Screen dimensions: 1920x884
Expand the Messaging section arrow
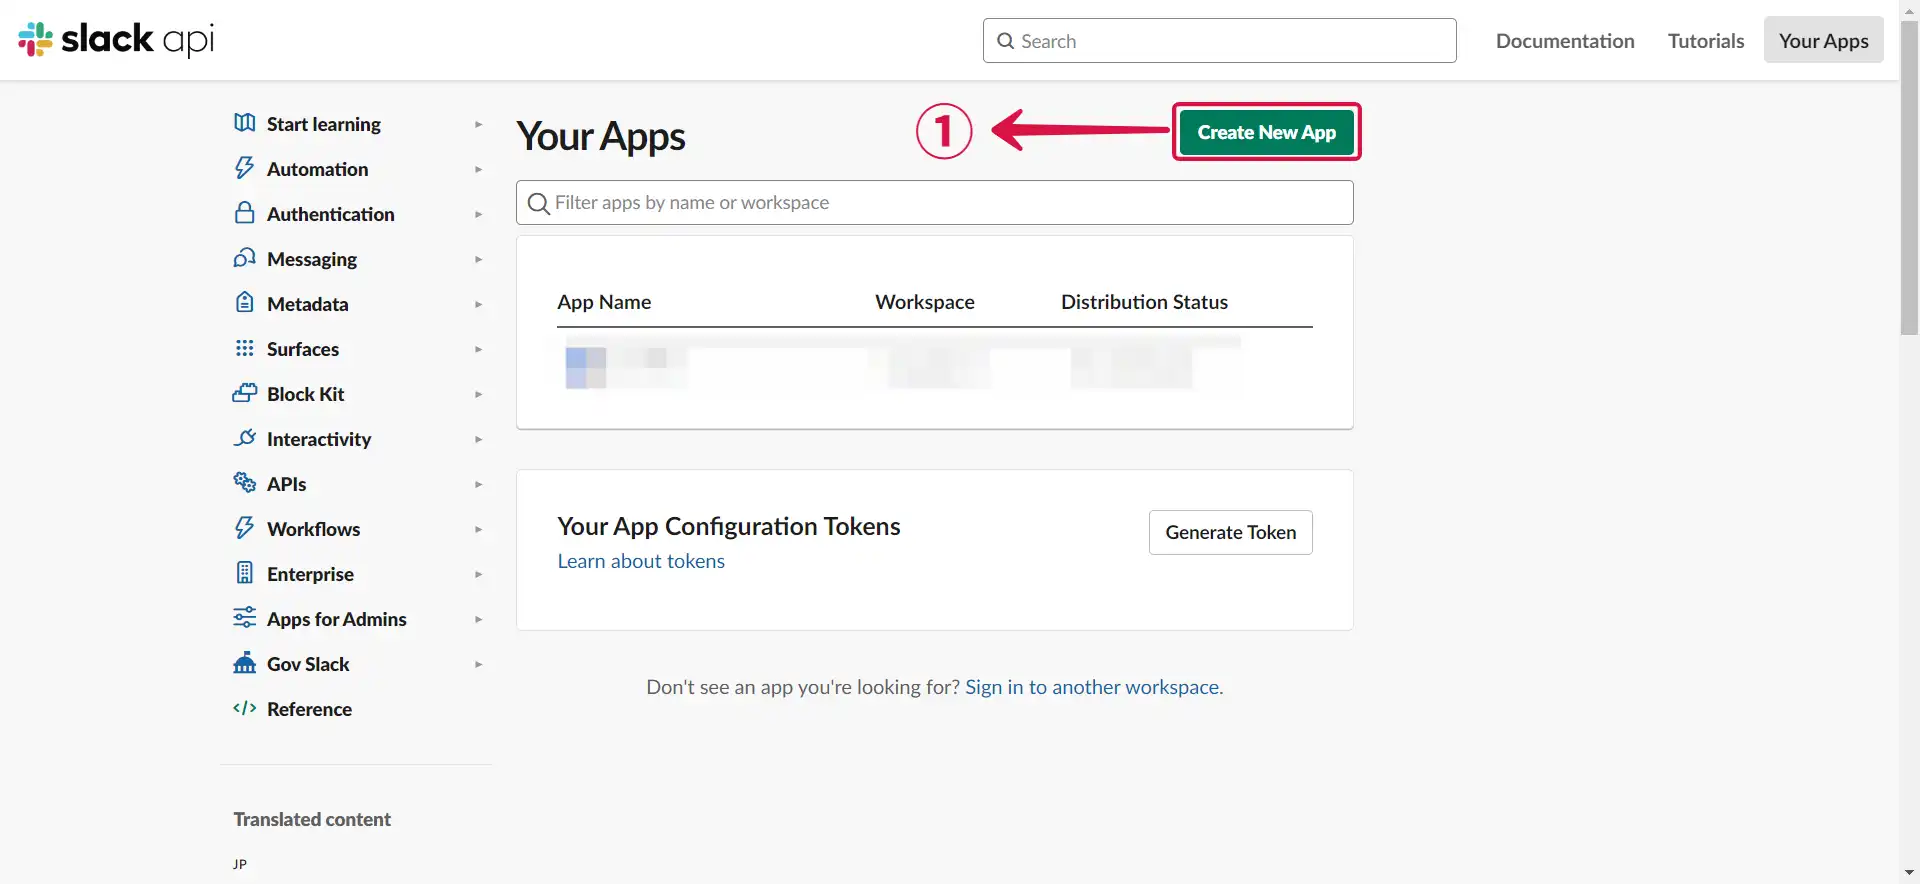pos(478,259)
